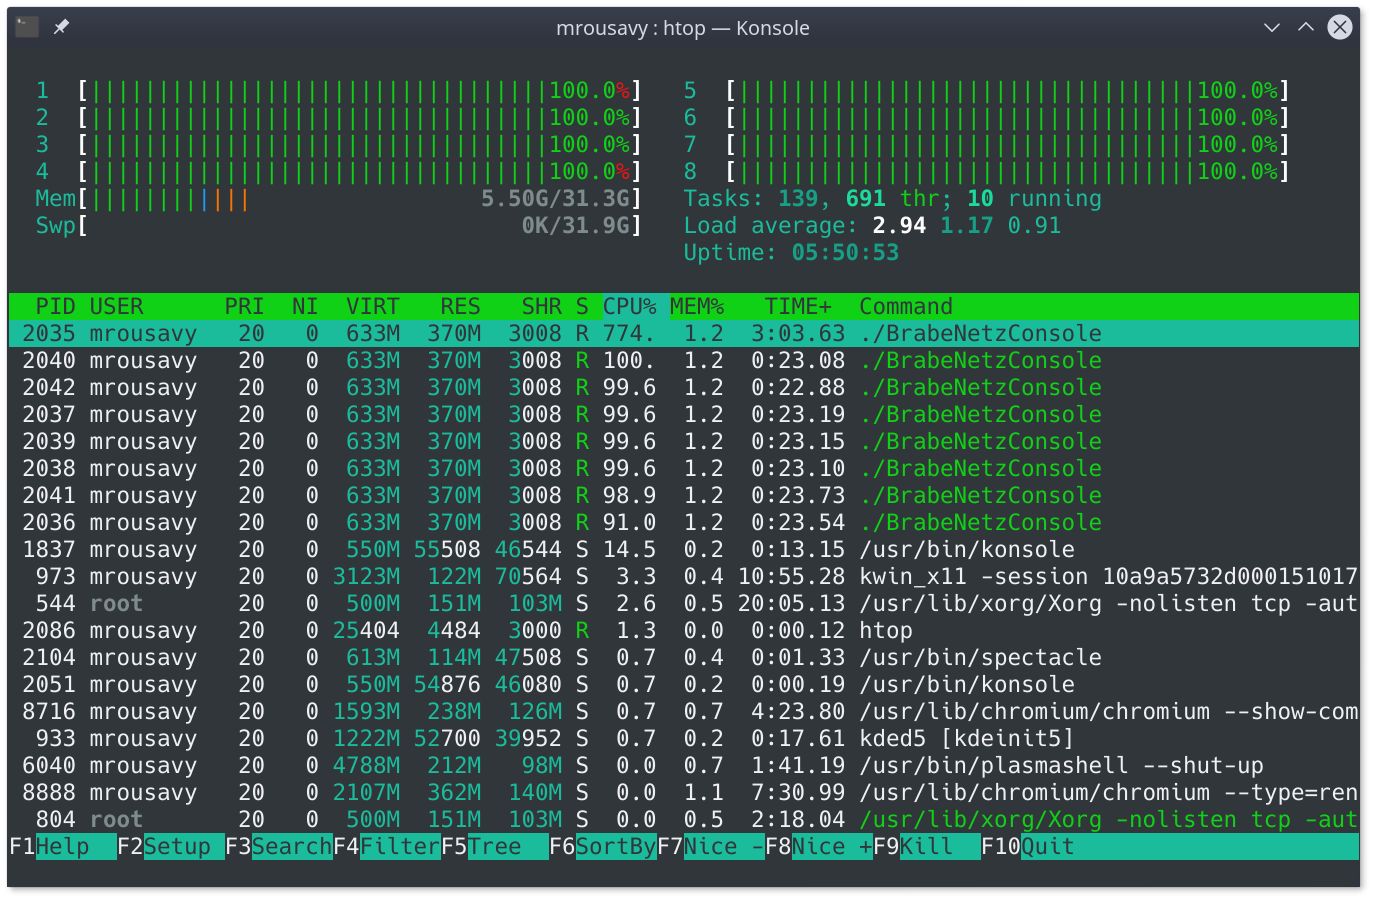
Task: Click the 774. CPU% value
Action: (629, 334)
